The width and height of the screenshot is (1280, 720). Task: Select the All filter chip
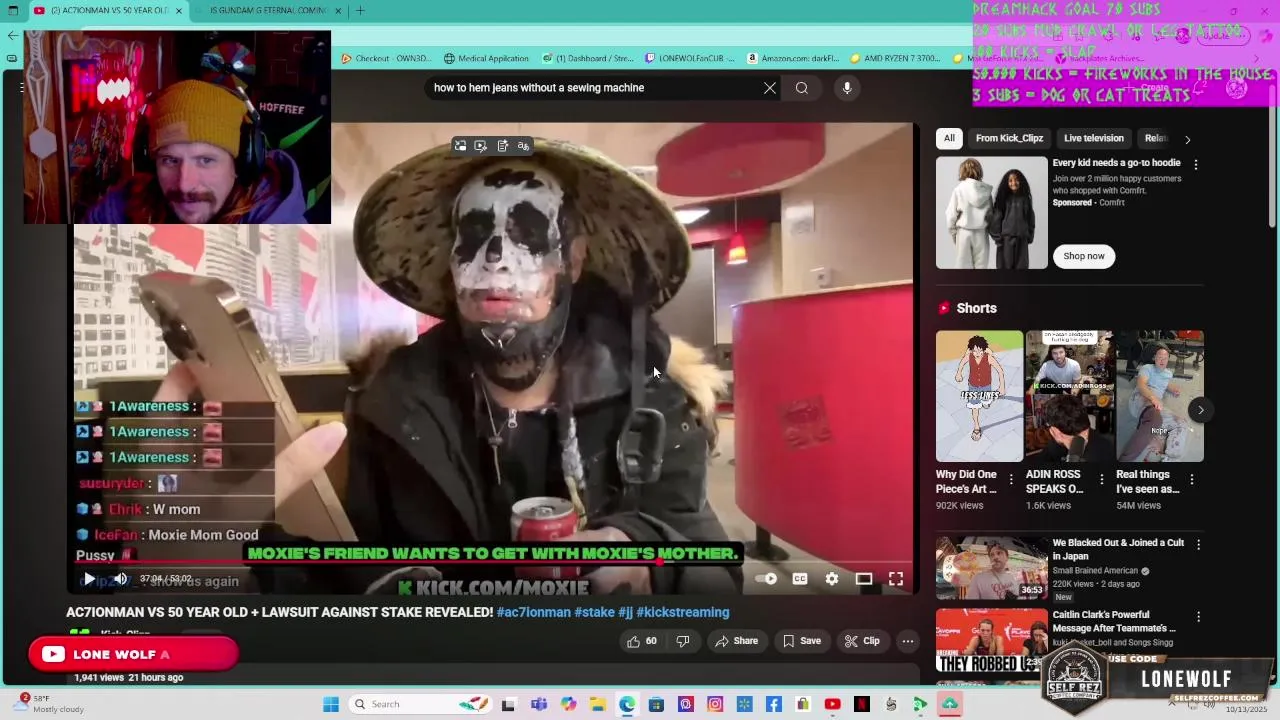[x=949, y=138]
